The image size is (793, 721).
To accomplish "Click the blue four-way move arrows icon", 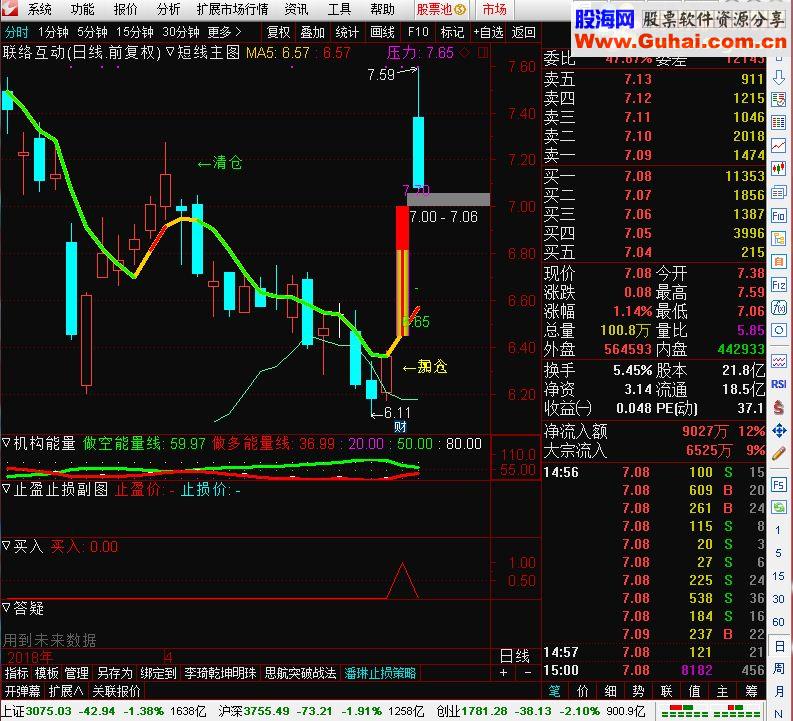I will [x=779, y=430].
